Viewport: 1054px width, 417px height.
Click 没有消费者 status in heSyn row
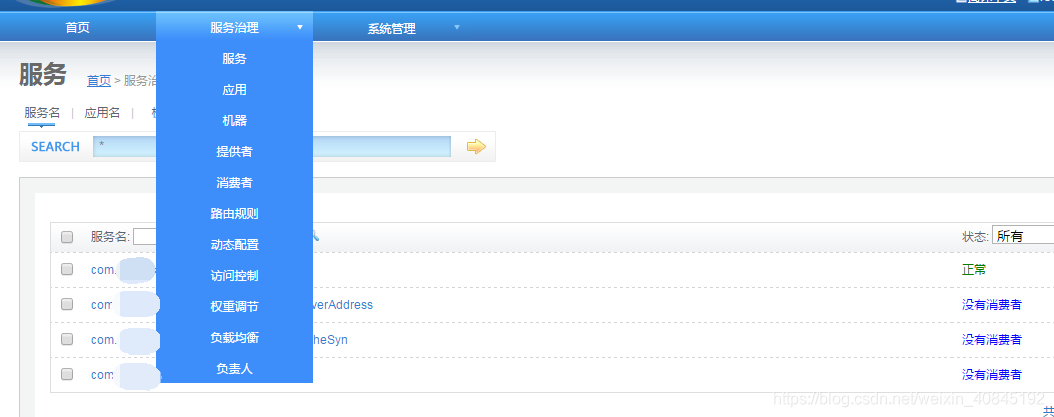coord(991,340)
